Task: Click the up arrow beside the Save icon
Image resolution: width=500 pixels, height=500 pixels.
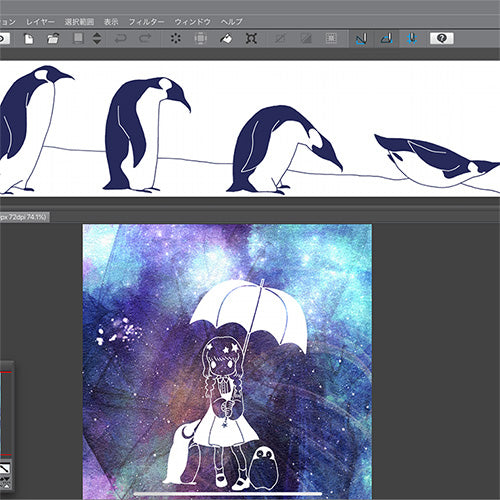Action: pos(97,35)
